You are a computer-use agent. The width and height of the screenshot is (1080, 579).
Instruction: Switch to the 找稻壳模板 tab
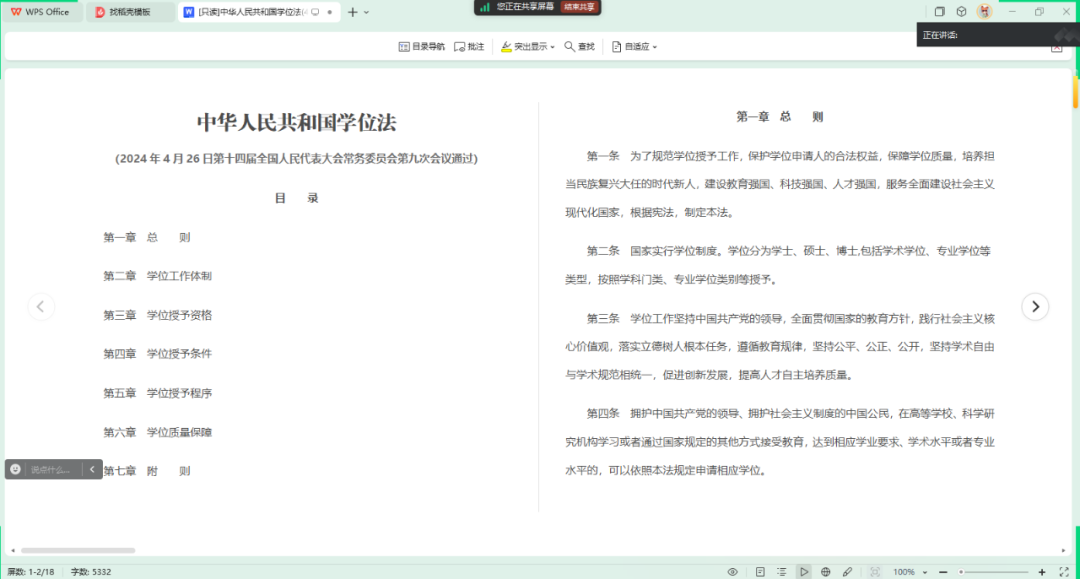click(x=129, y=12)
